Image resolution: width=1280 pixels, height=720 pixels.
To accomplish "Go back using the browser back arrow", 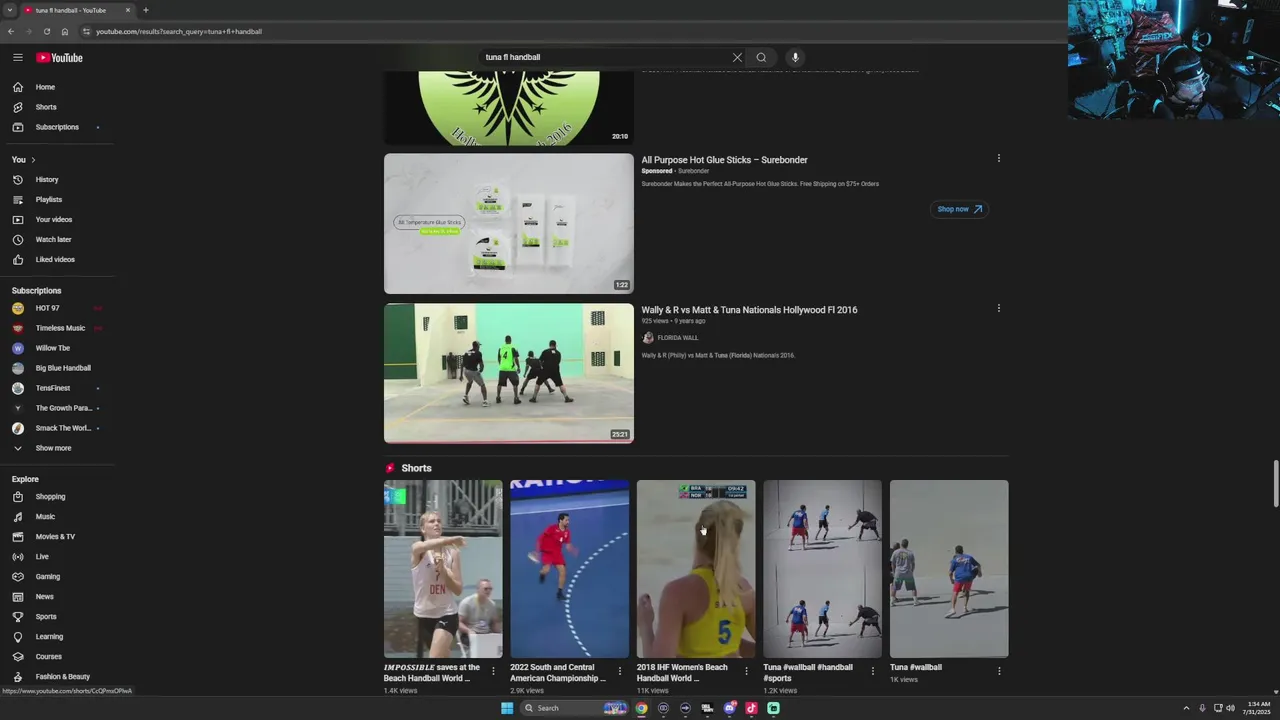I will 11,31.
